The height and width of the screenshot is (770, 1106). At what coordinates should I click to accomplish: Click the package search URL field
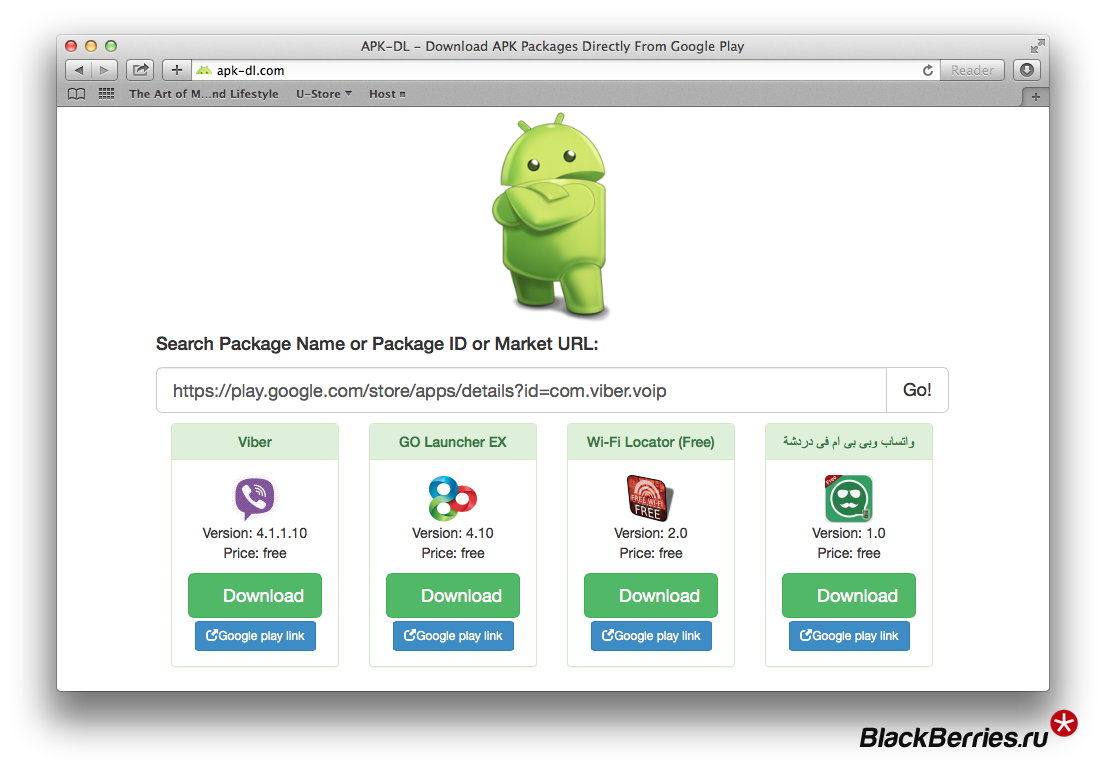pos(521,390)
